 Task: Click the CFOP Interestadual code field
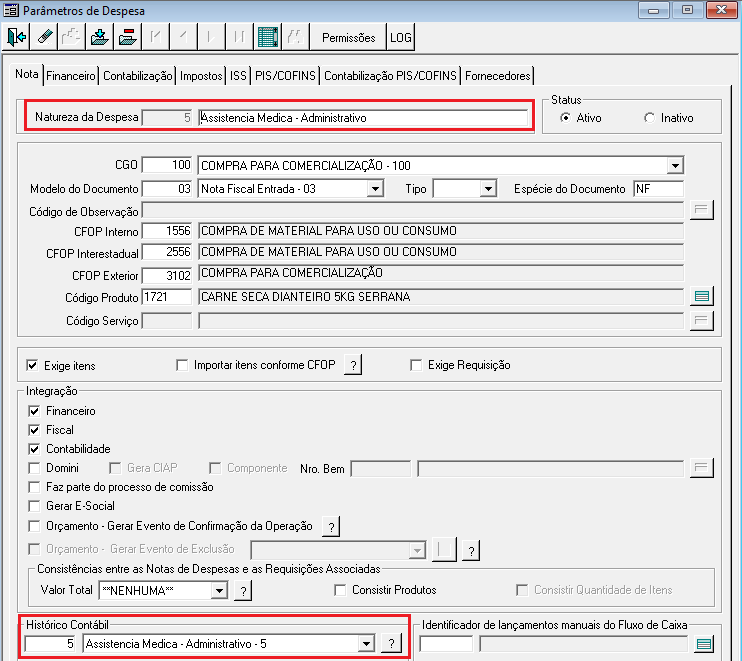point(167,252)
